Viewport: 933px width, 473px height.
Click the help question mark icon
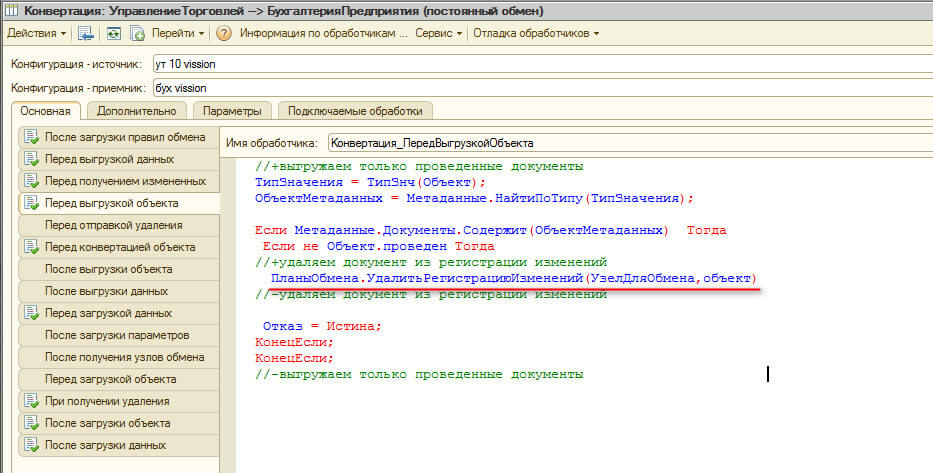point(224,33)
